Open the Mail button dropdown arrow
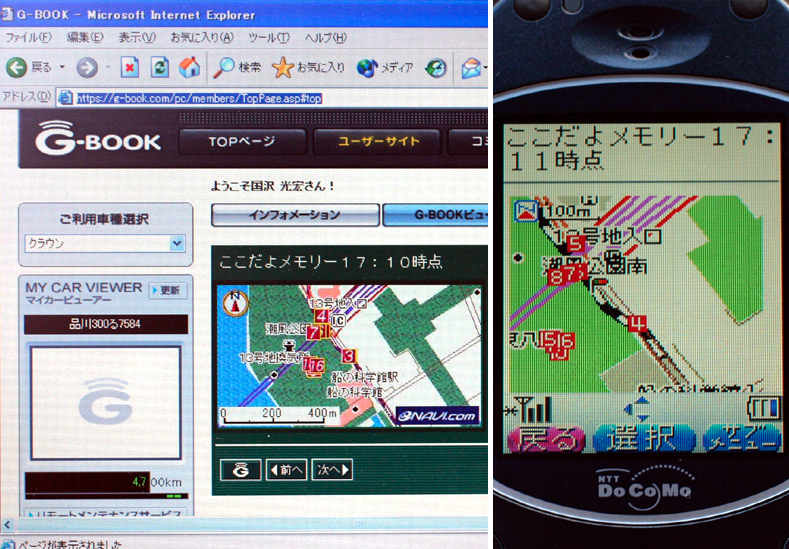 pyautogui.click(x=485, y=68)
